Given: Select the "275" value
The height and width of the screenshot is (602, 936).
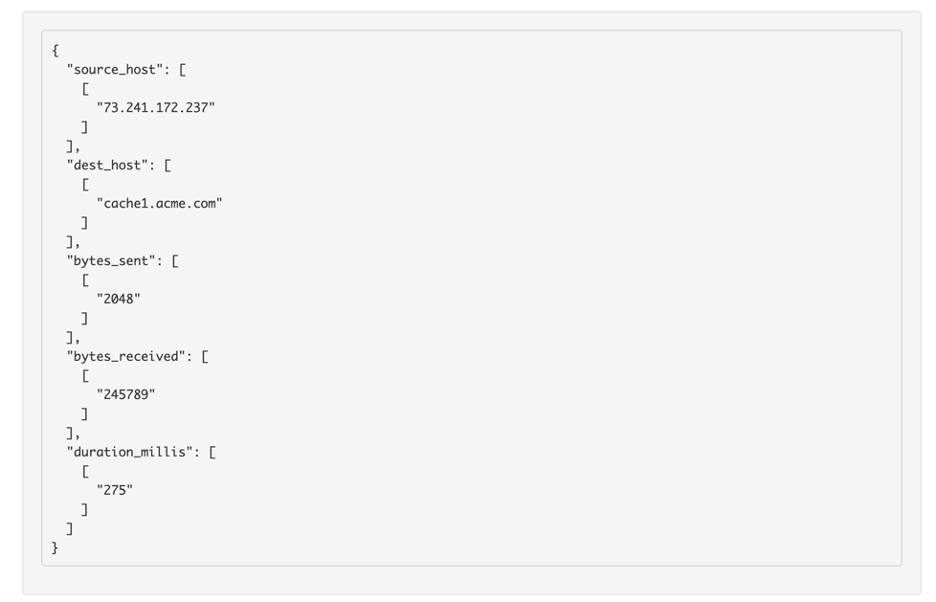Looking at the screenshot, I should pos(115,490).
